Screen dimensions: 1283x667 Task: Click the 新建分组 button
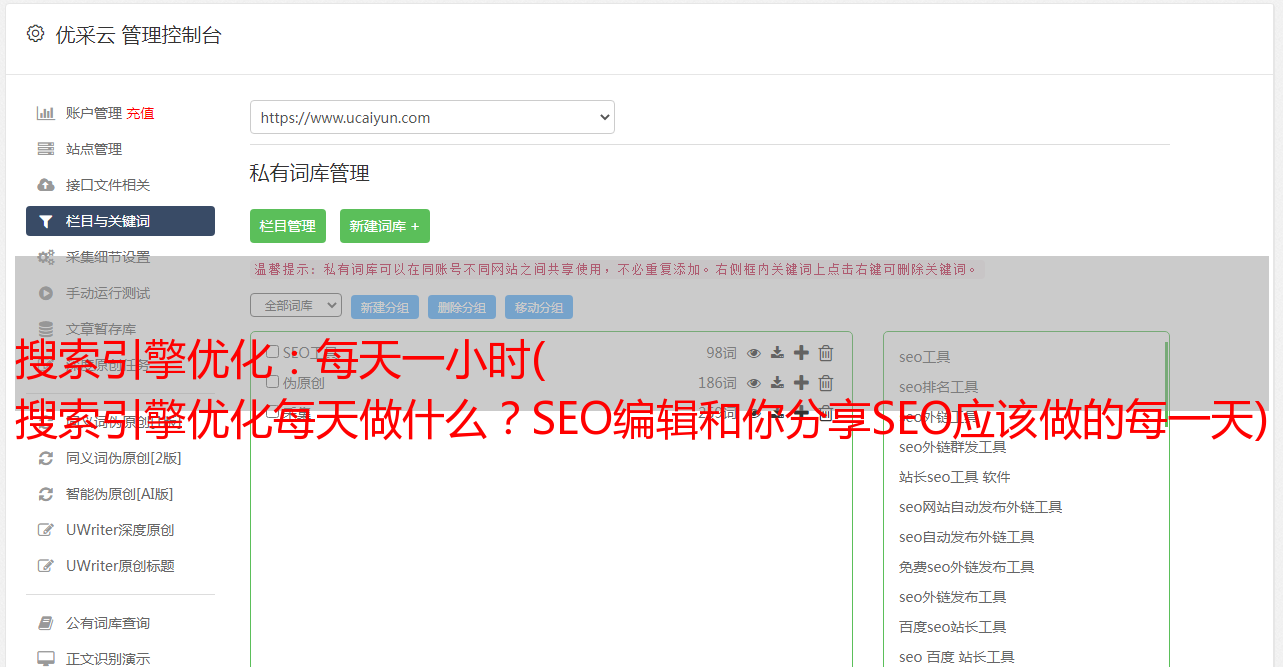point(385,307)
